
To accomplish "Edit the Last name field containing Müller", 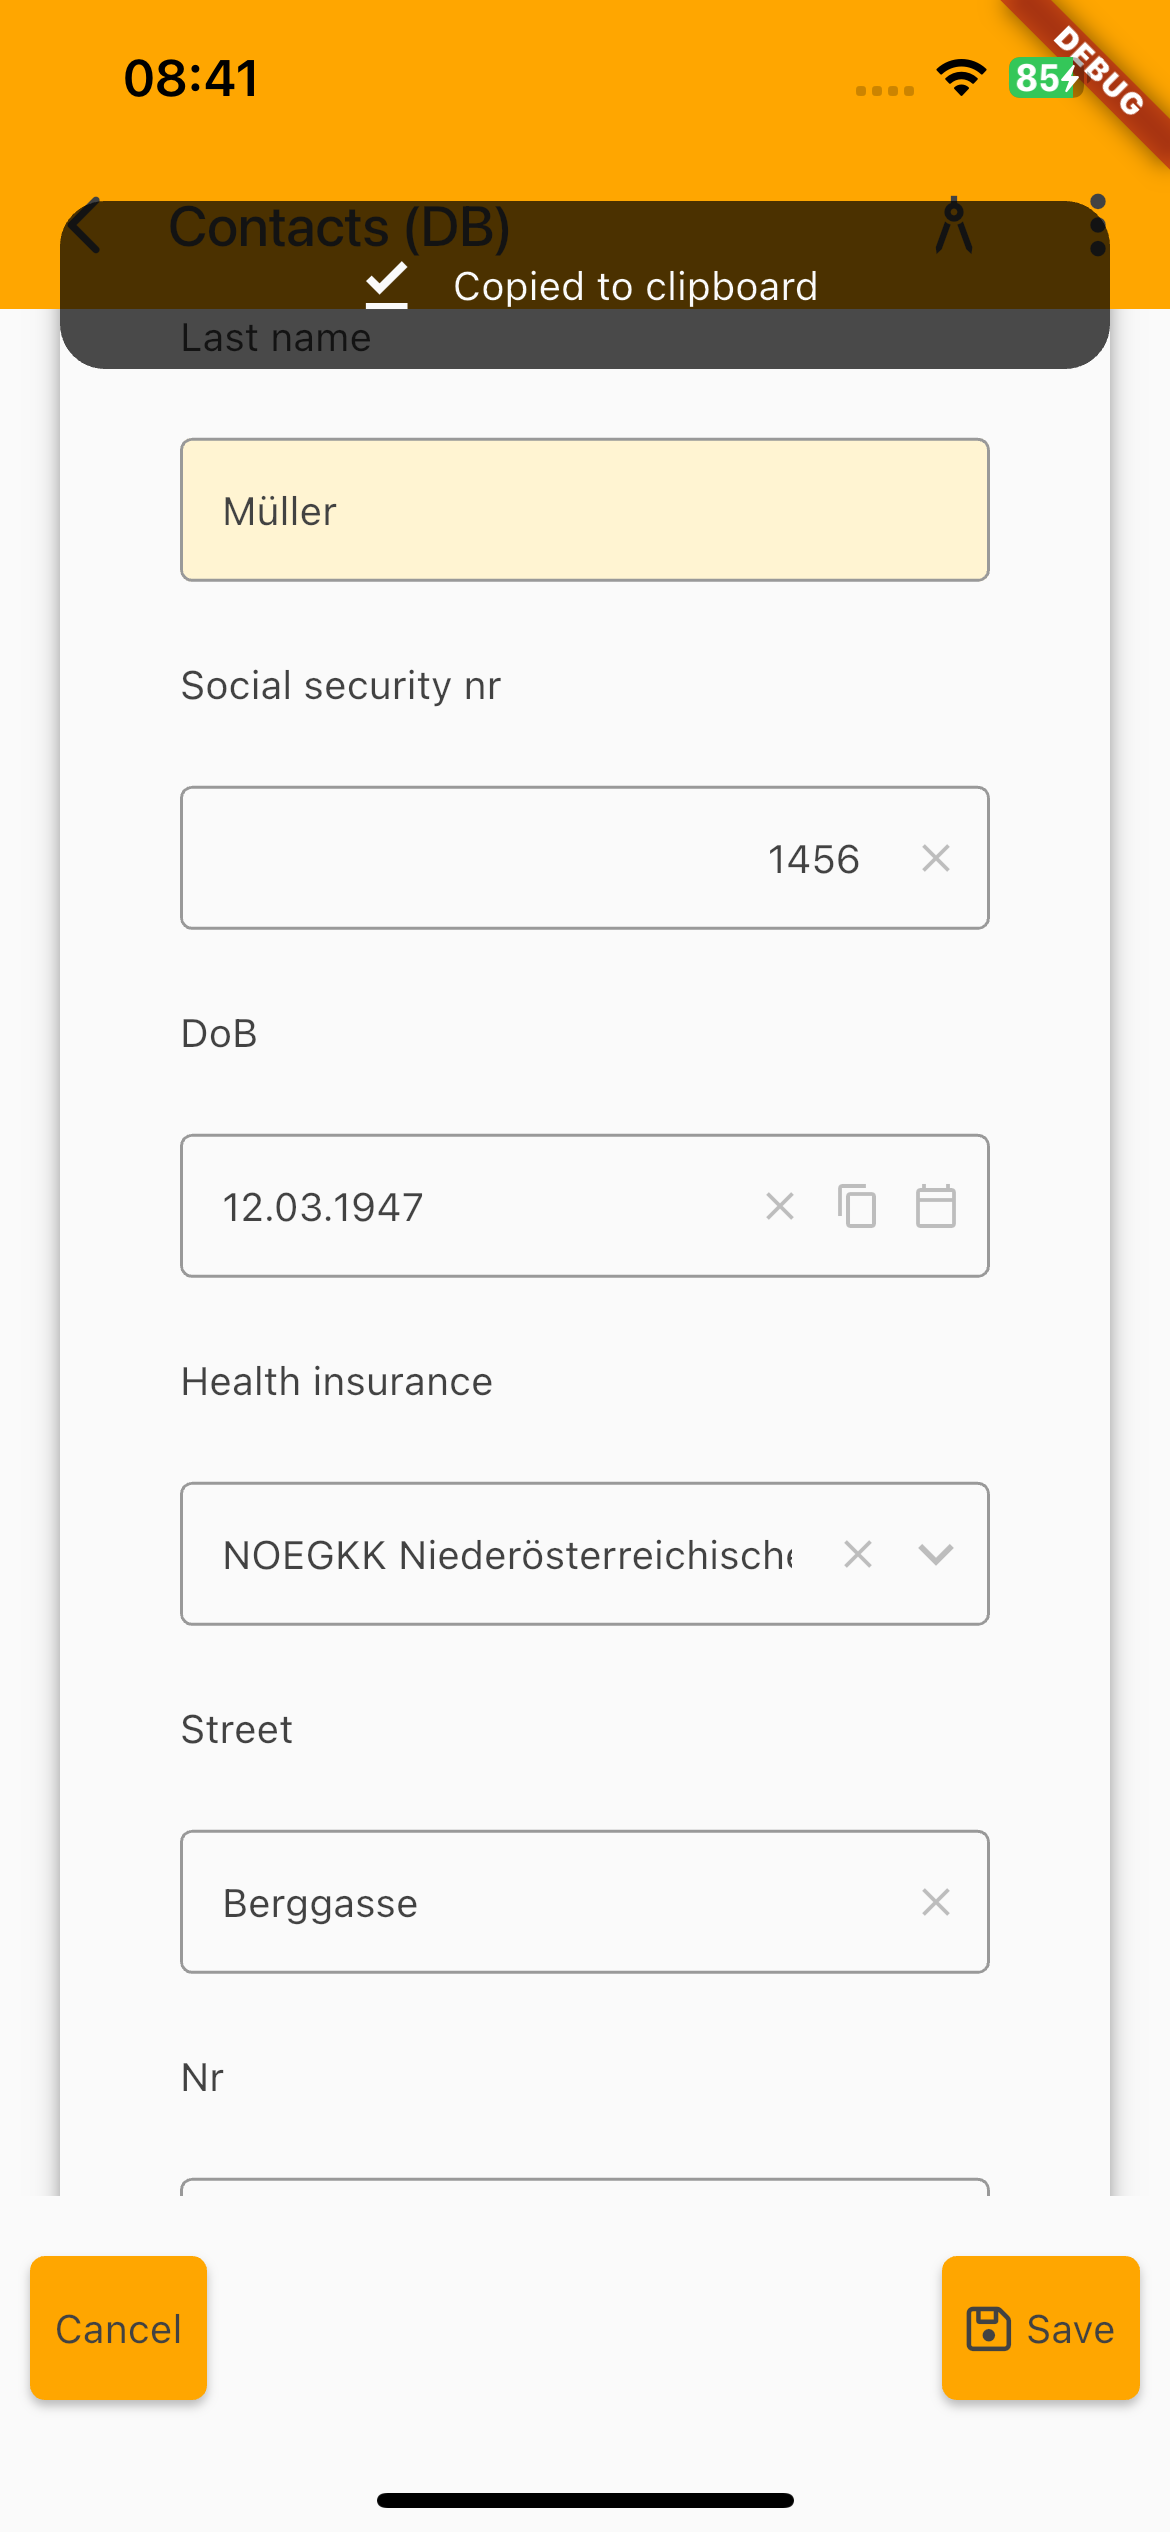I will (x=584, y=510).
